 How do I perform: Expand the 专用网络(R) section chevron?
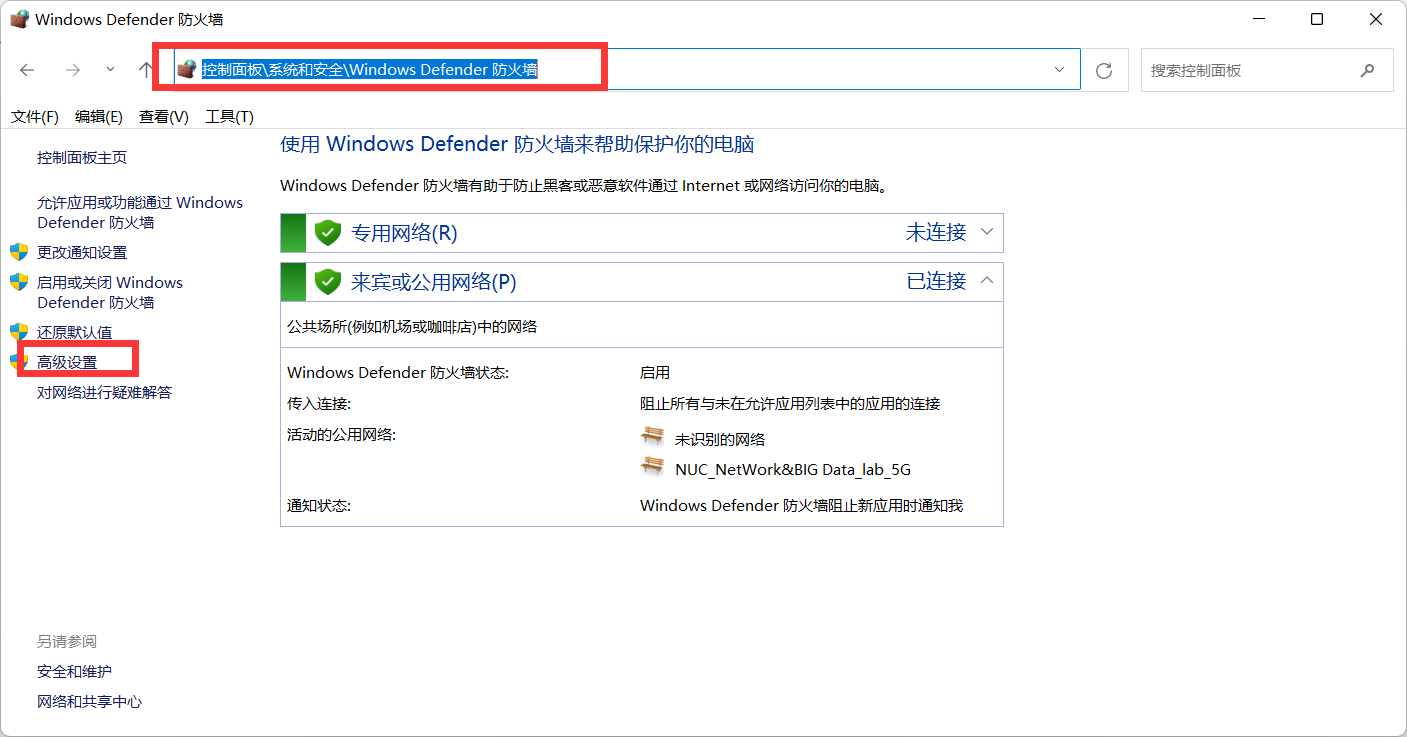987,232
